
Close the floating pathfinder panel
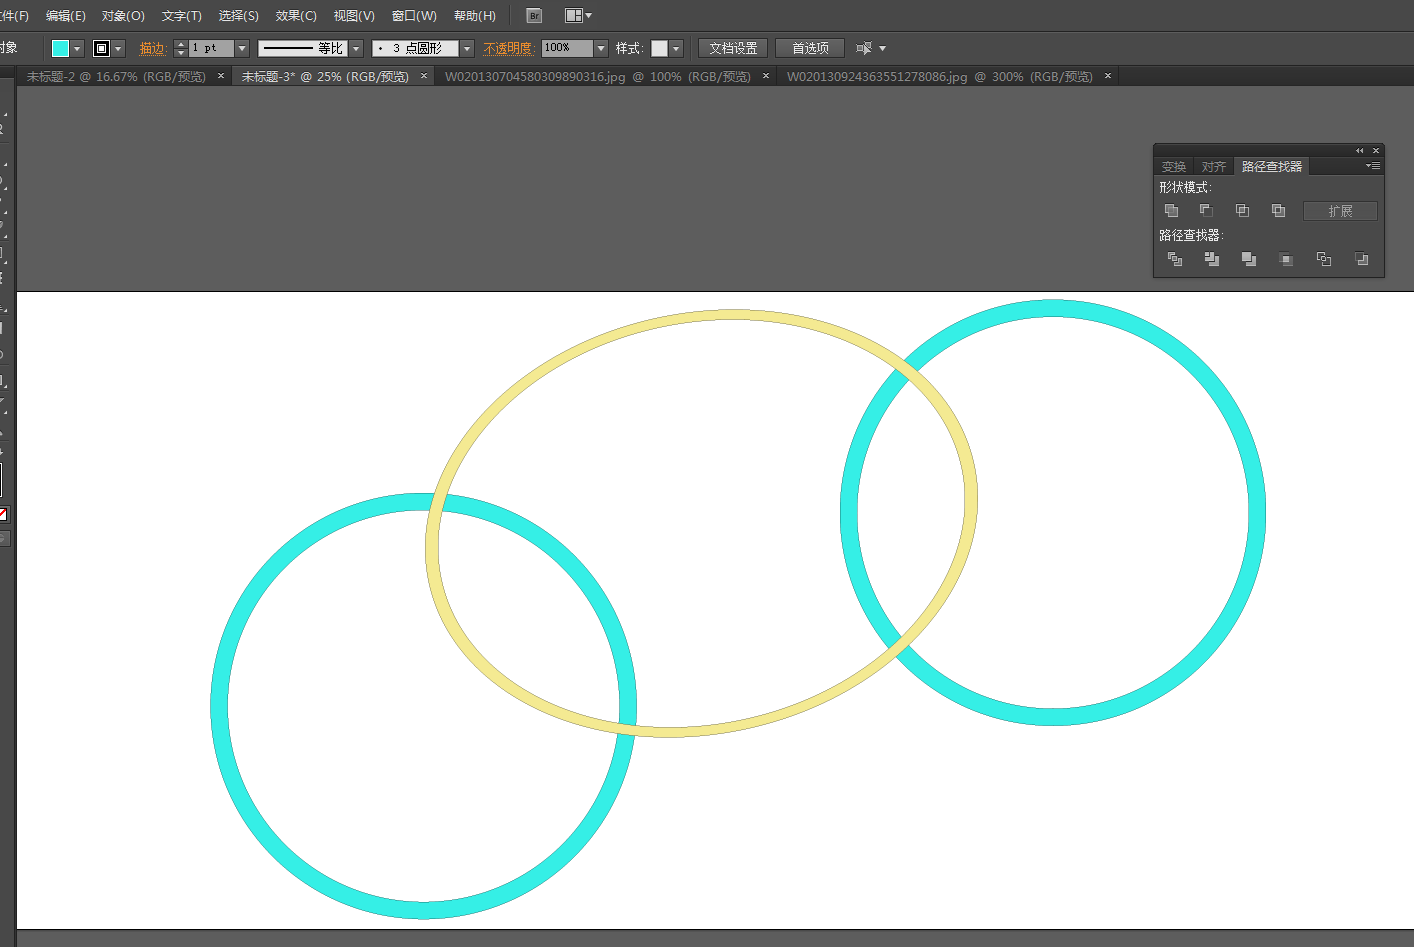(1376, 151)
